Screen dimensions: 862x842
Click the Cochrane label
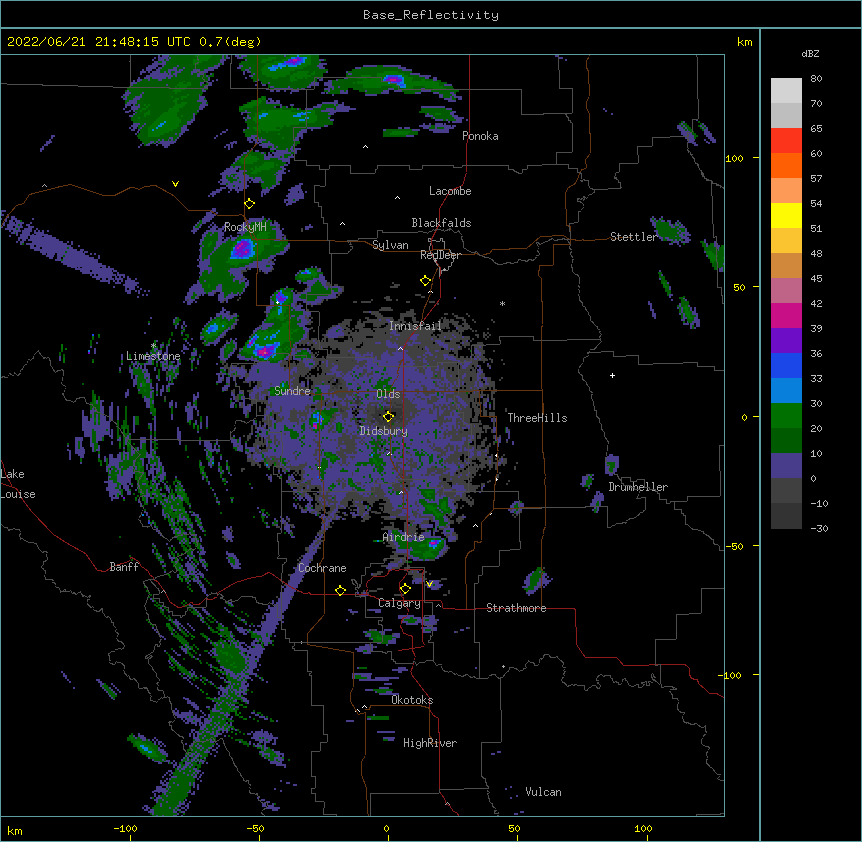322,568
